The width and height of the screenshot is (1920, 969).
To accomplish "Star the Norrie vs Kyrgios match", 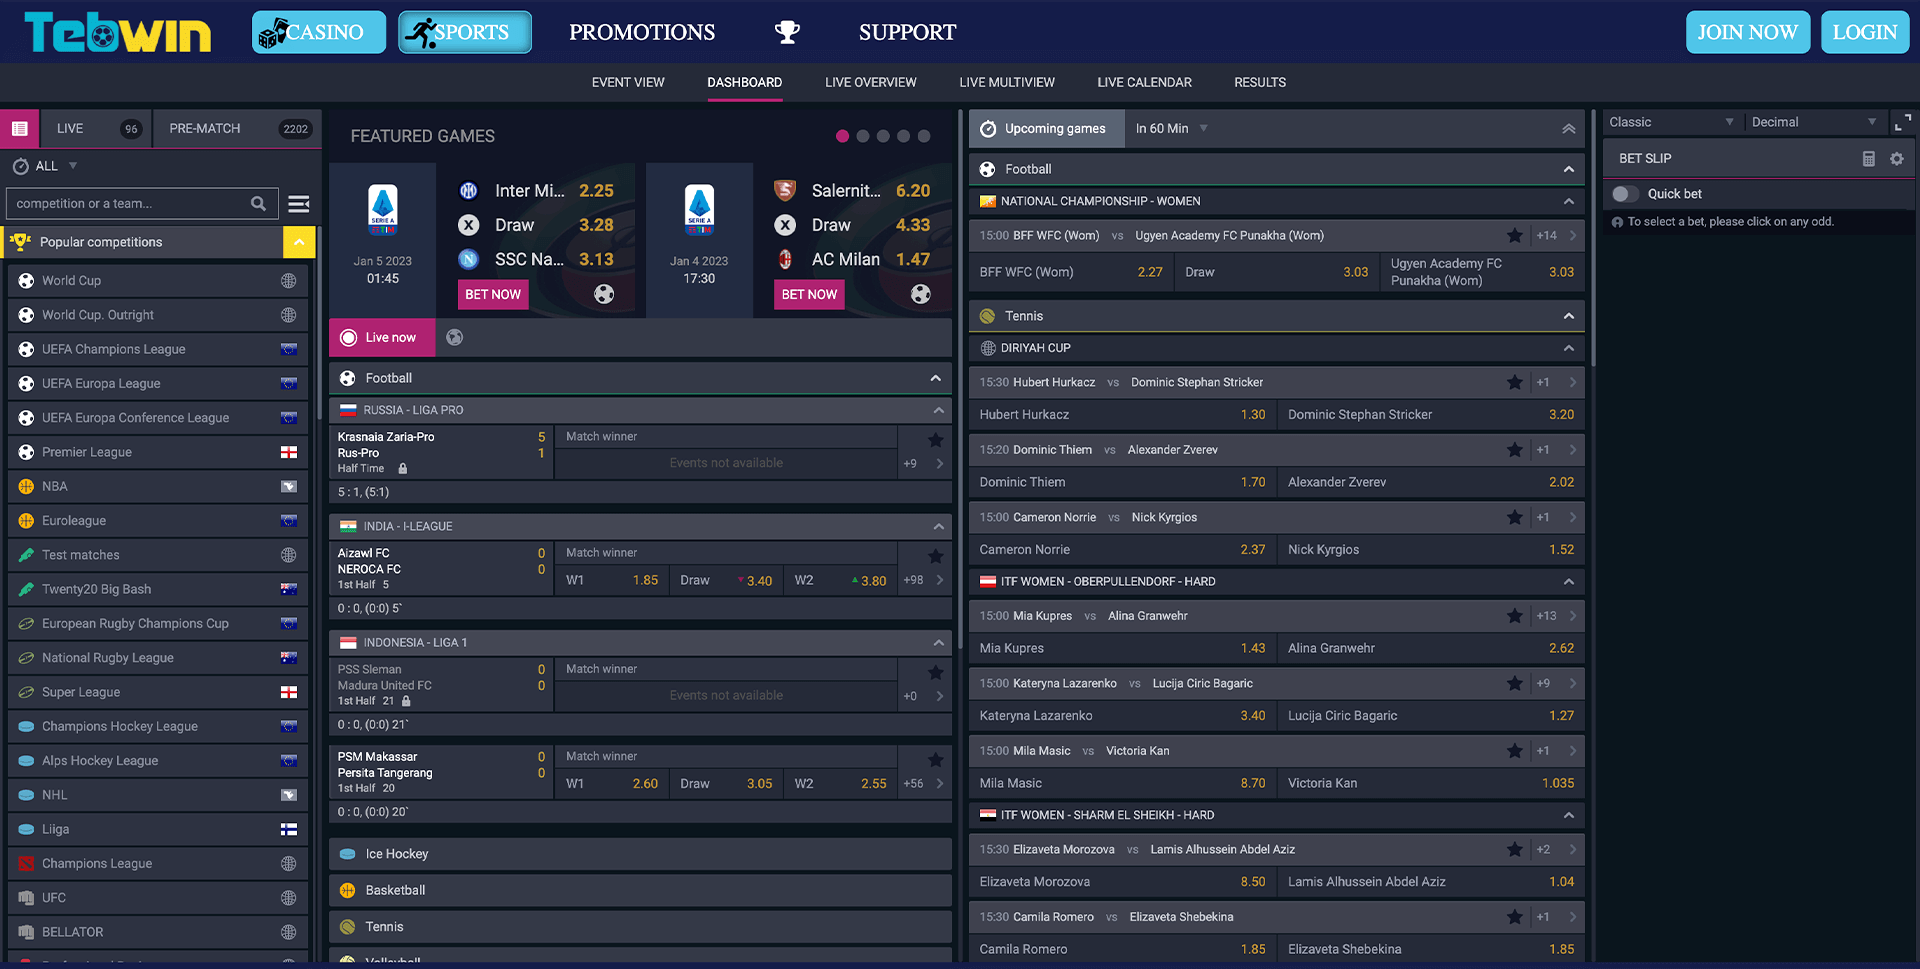I will point(1514,517).
